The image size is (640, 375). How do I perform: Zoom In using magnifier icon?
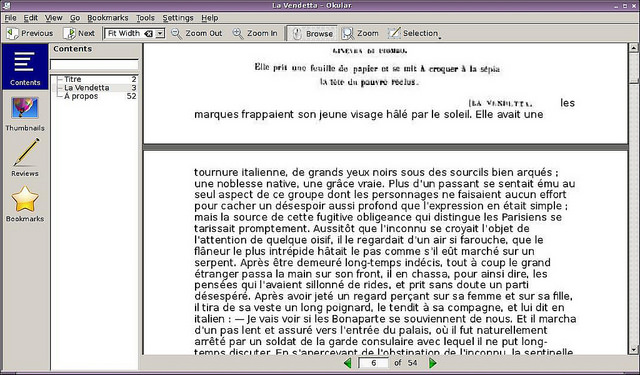[x=255, y=33]
